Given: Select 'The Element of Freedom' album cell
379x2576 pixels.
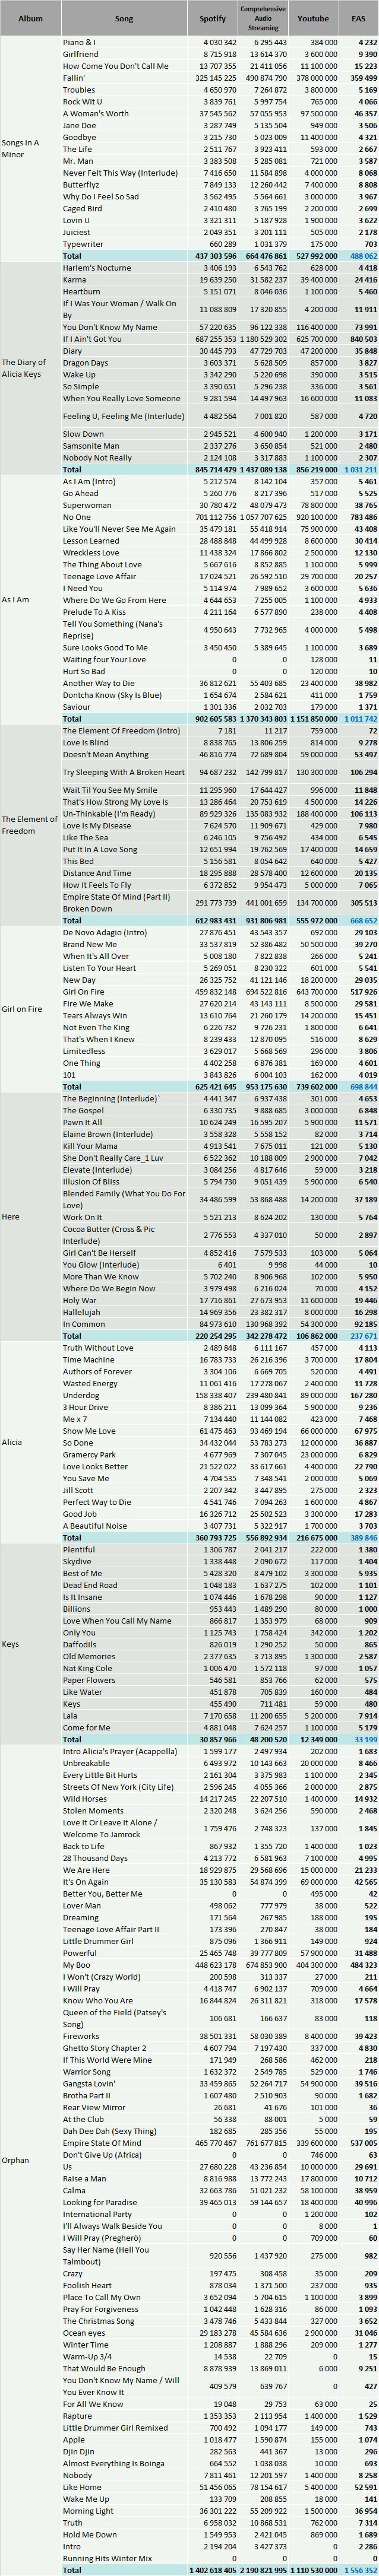Looking at the screenshot, I should point(30,825).
